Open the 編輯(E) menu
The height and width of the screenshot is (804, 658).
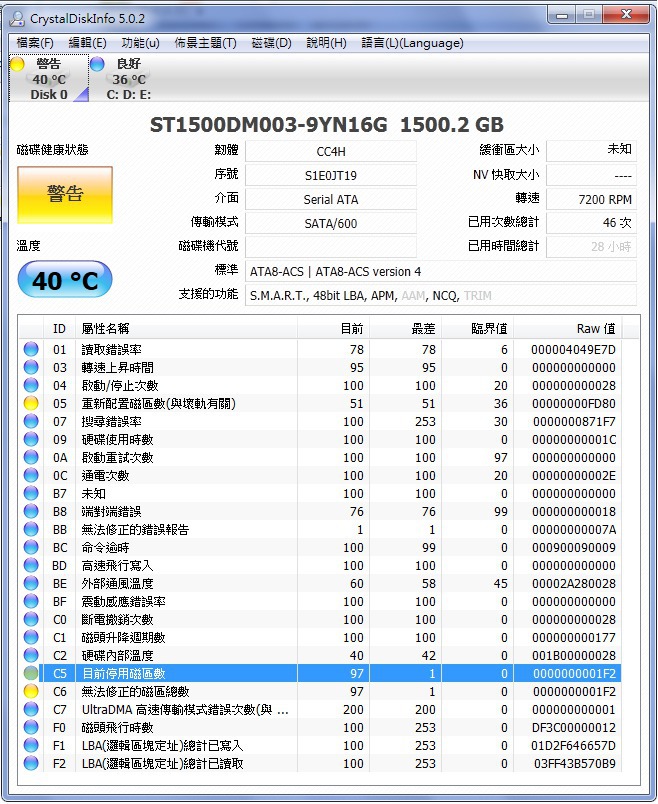click(x=88, y=43)
